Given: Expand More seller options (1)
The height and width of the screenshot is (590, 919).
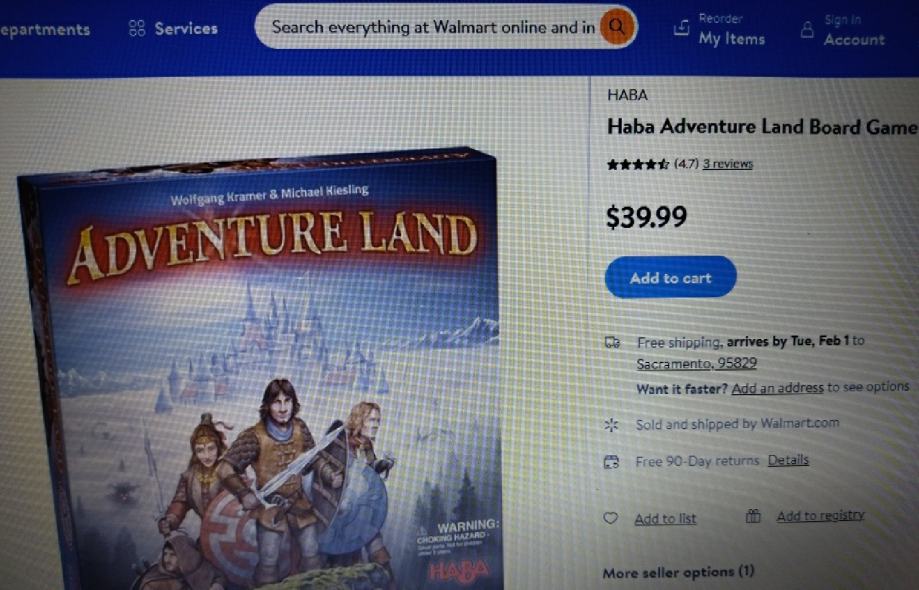Looking at the screenshot, I should tap(678, 572).
